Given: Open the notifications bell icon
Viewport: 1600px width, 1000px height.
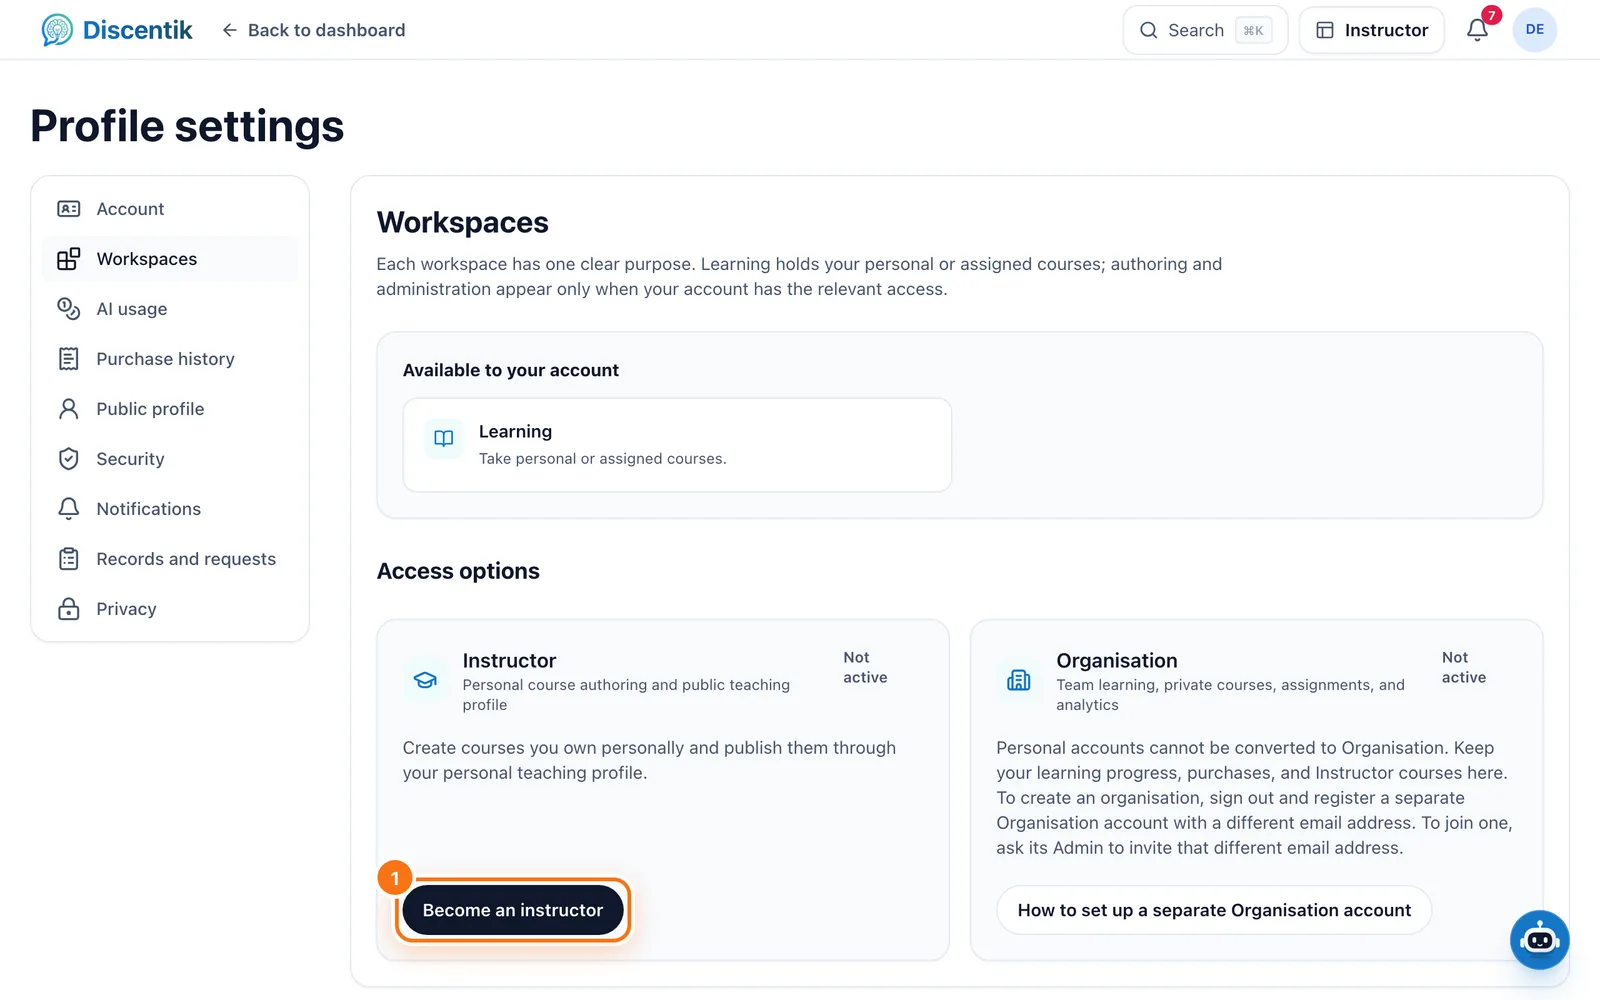Looking at the screenshot, I should click(x=1477, y=30).
